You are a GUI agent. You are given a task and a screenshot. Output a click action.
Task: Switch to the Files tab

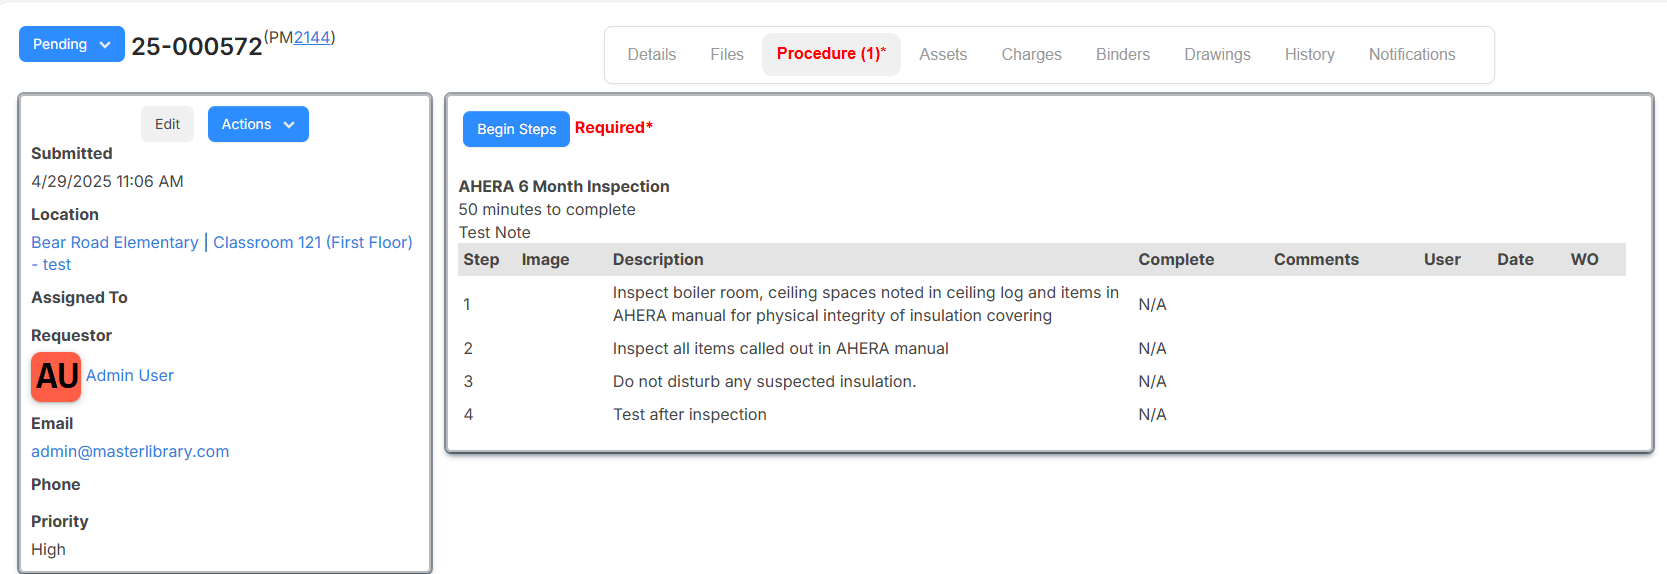coord(727,54)
